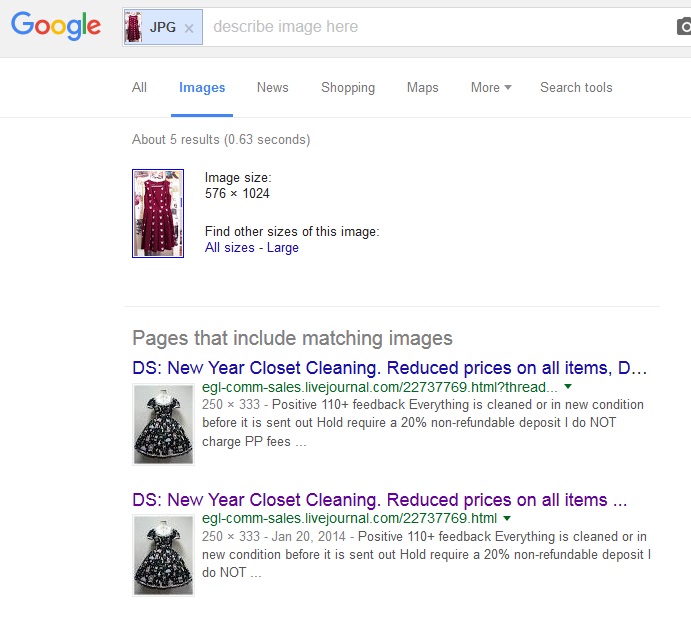Viewport: 691px width, 619px height.
Task: Expand second result's green URL dropdown arrow
Action: coord(507,518)
